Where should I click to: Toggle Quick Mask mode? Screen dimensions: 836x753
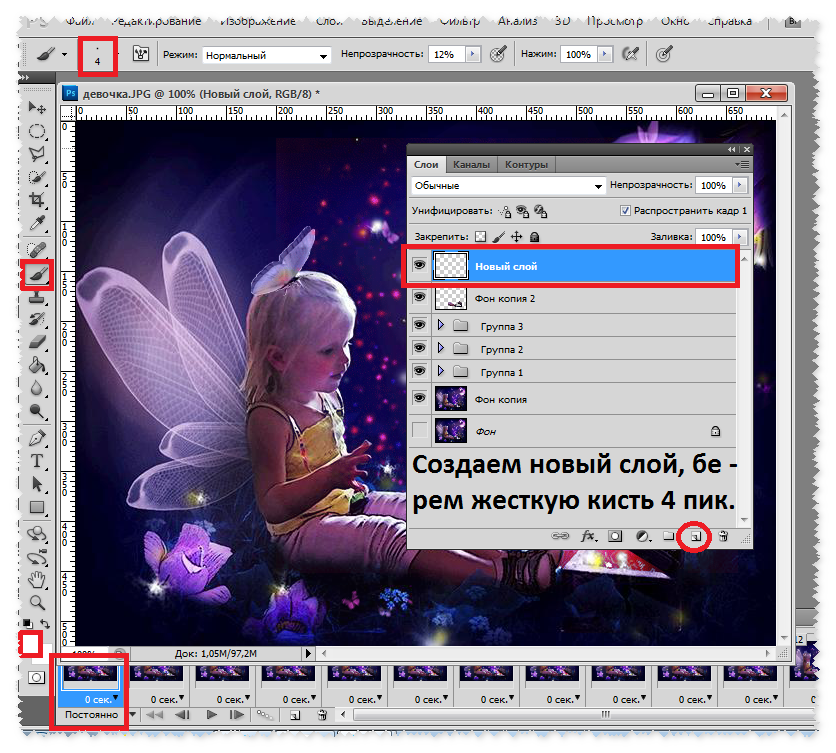(36, 677)
